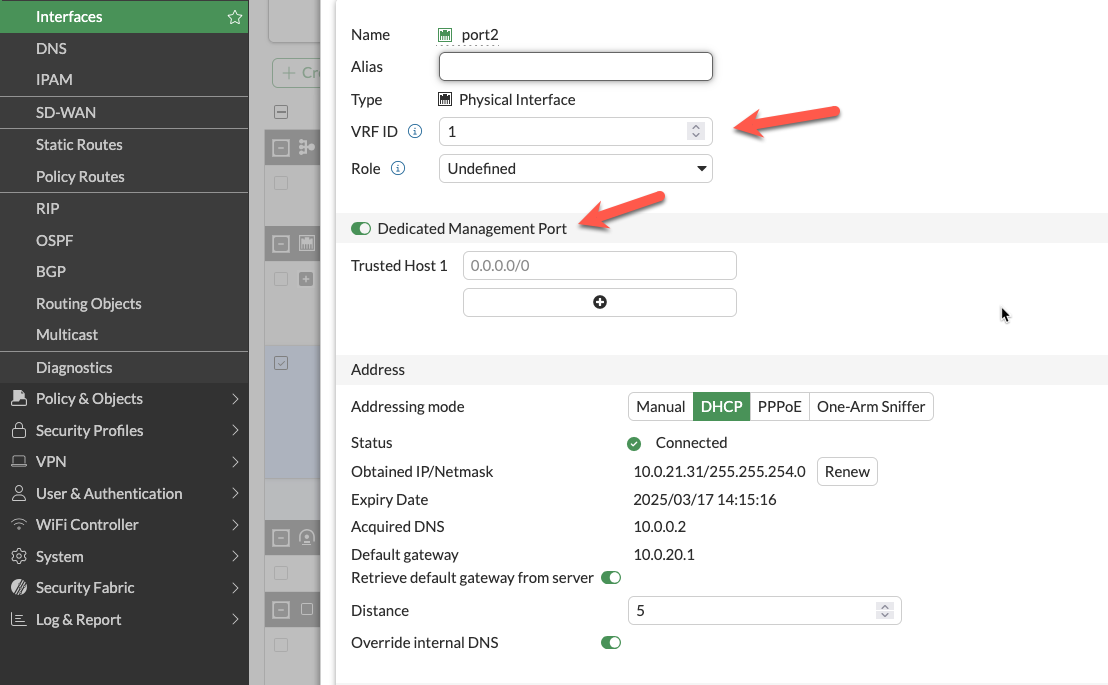Click the favorite star icon on Interfaces
1108x685 pixels.
[x=235, y=17]
